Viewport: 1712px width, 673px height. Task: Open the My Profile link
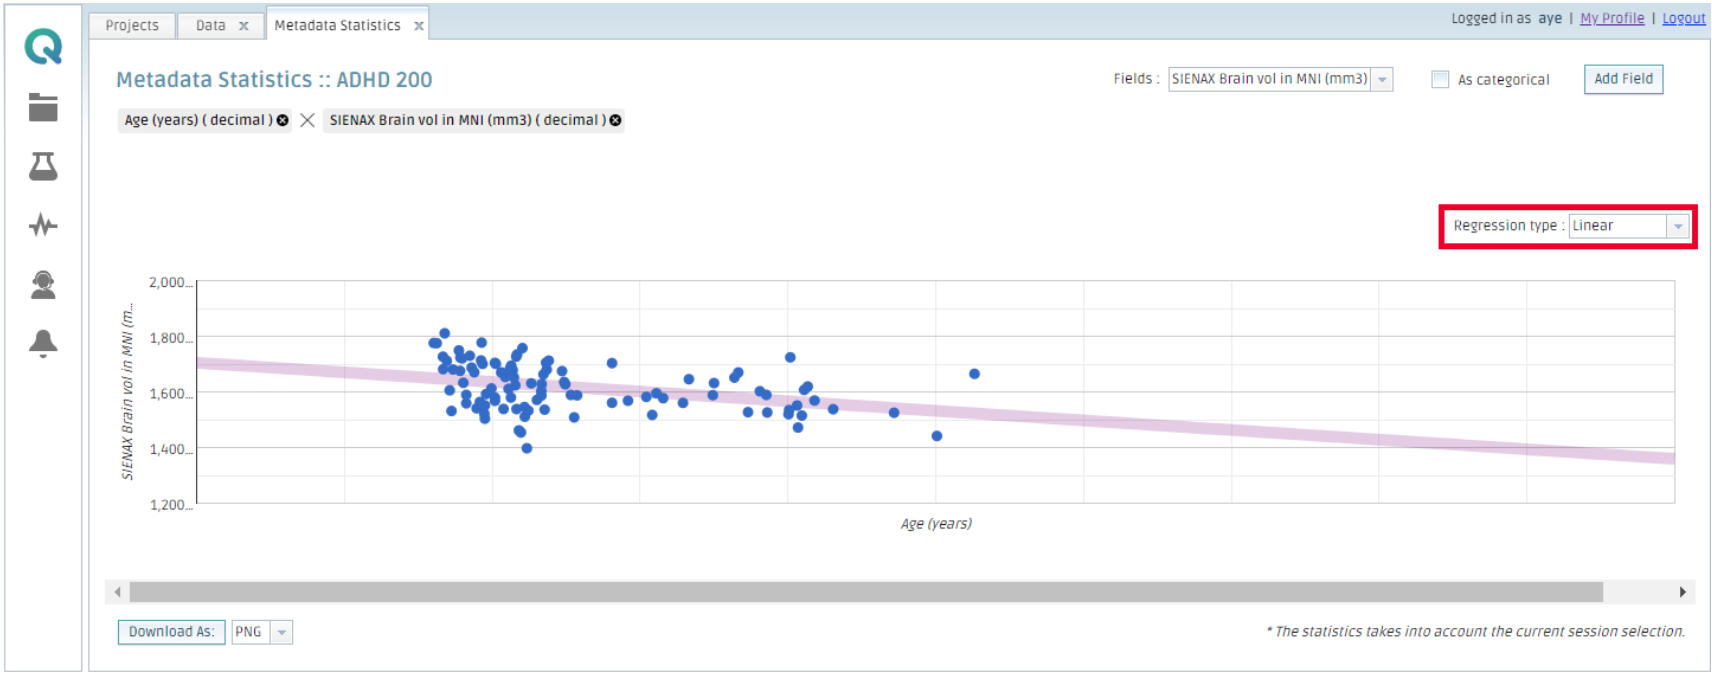1611,18
